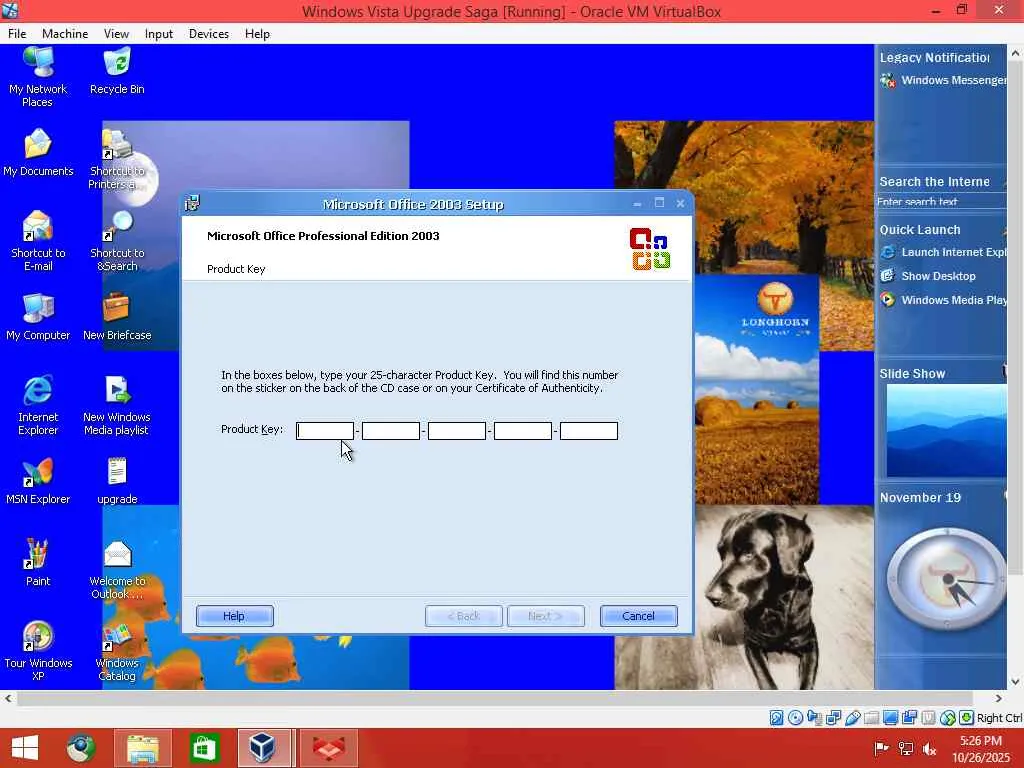
Task: Click the VirtualBox USB status icon
Action: 852,718
